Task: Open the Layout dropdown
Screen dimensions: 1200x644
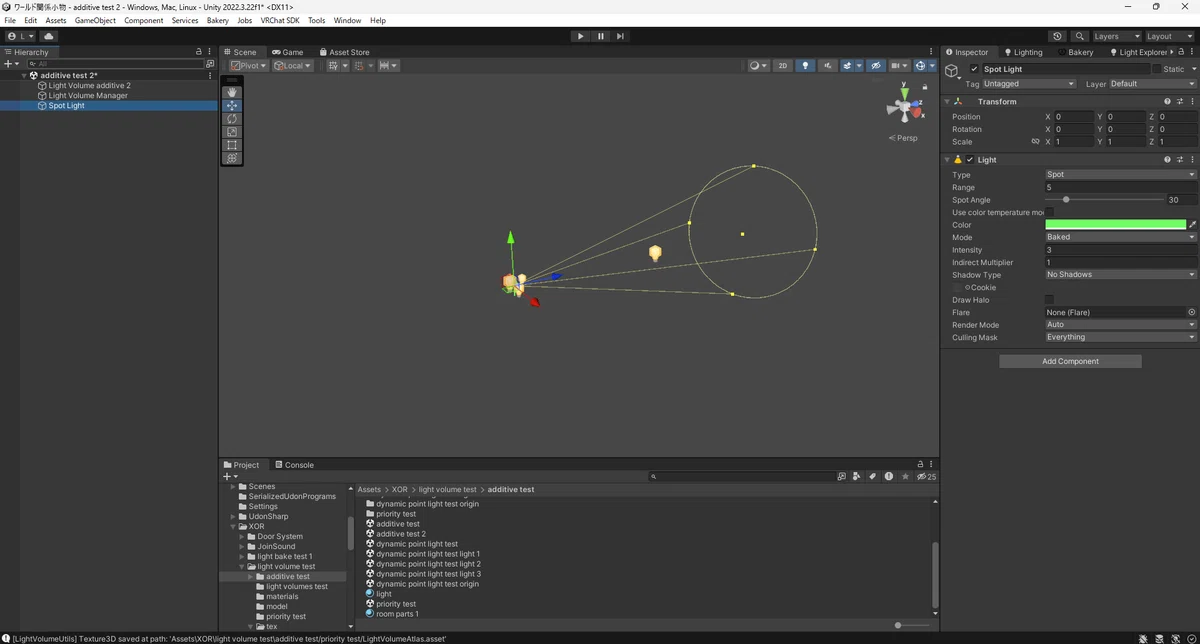Action: pyautogui.click(x=1169, y=36)
